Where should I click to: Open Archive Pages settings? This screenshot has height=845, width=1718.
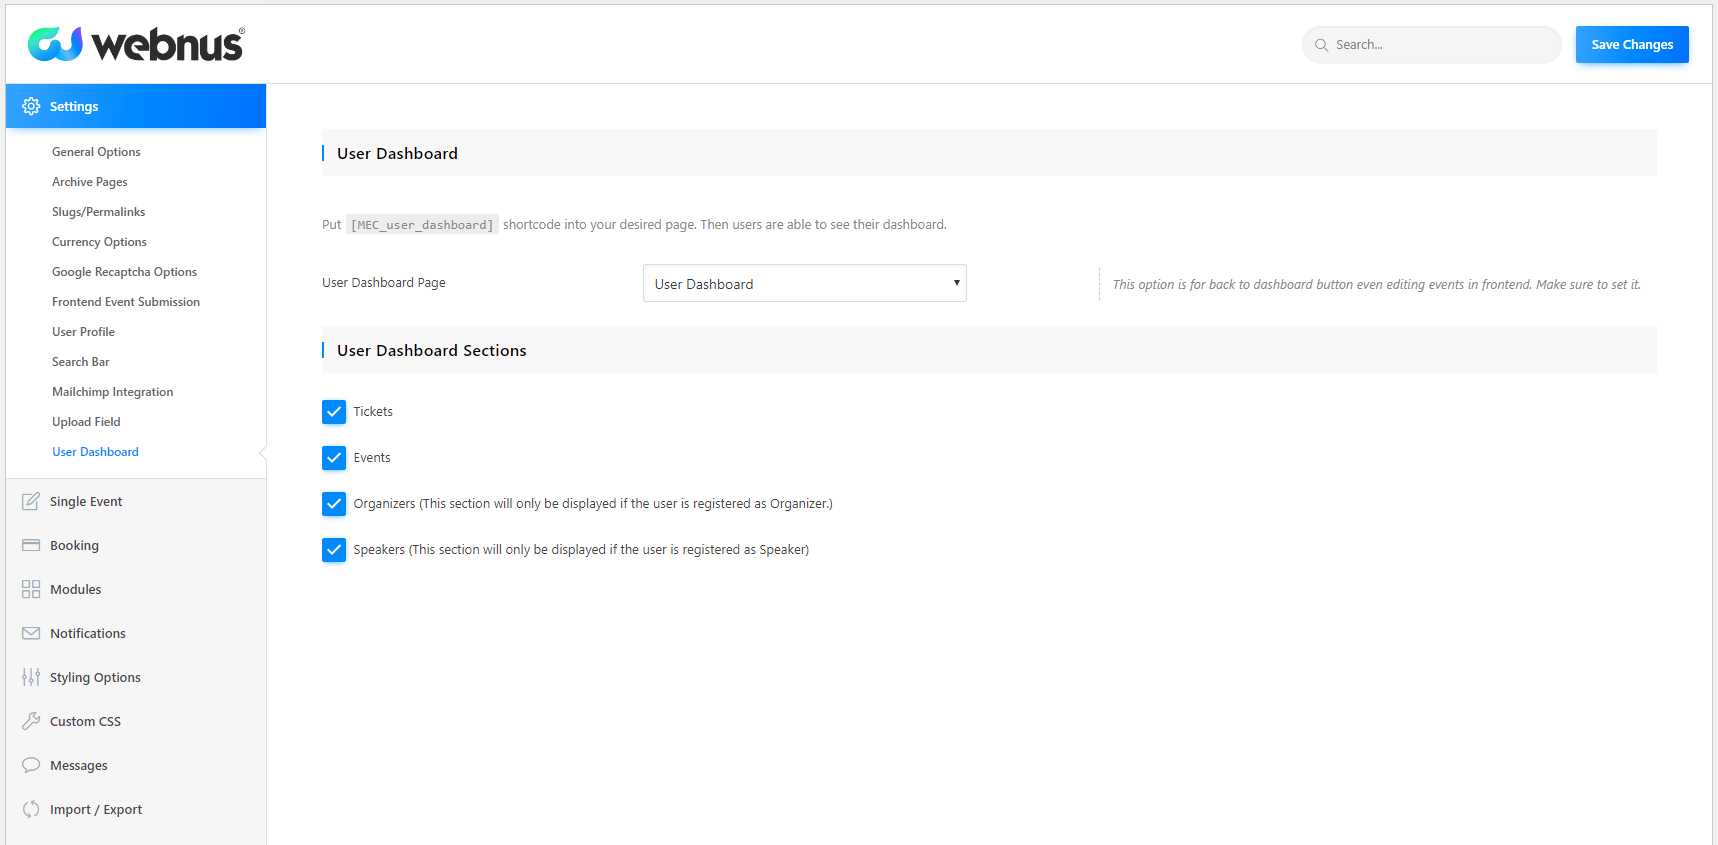click(90, 182)
